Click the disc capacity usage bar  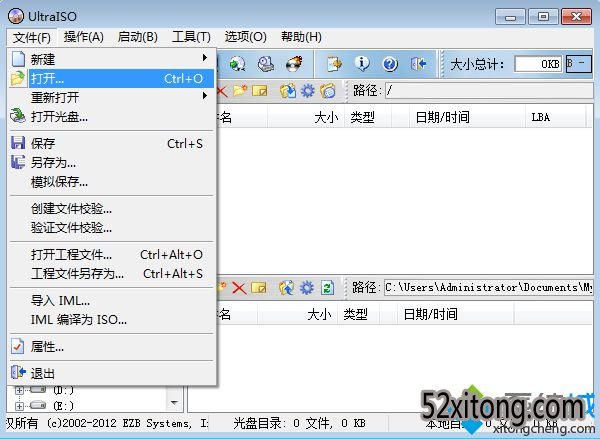579,64
